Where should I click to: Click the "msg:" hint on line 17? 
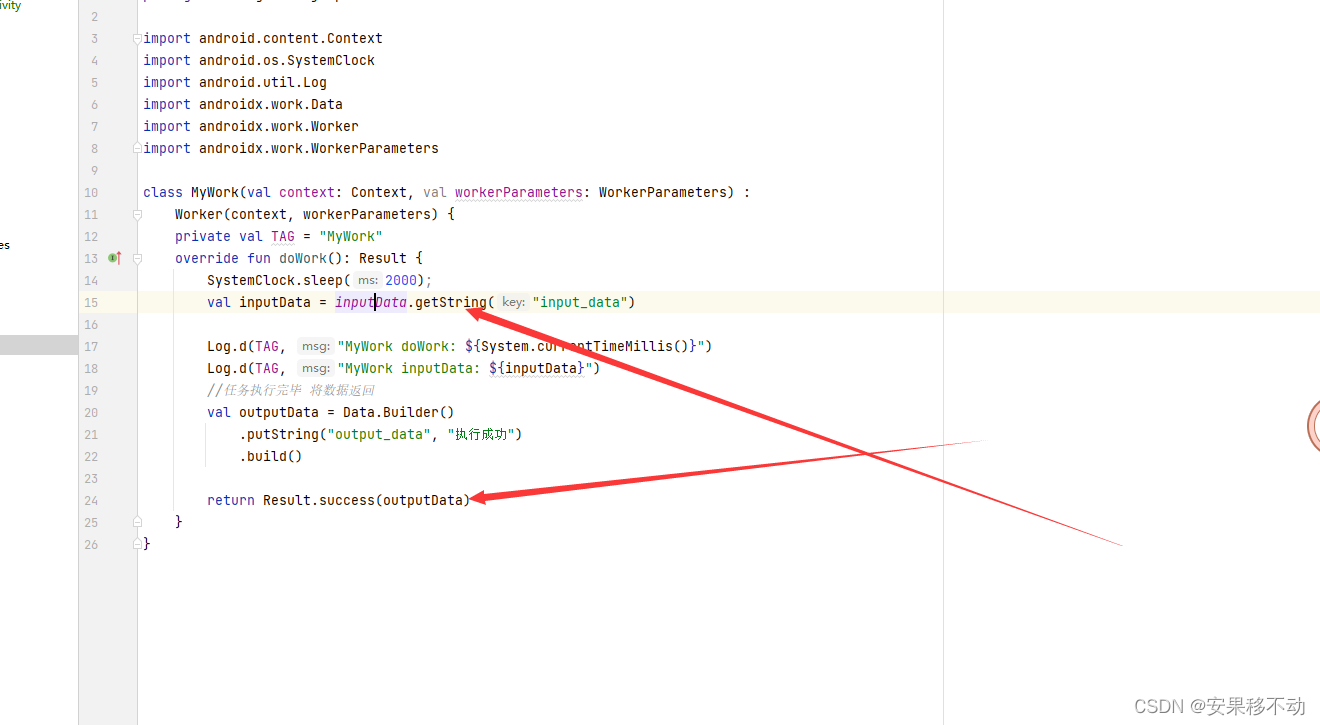(x=315, y=346)
